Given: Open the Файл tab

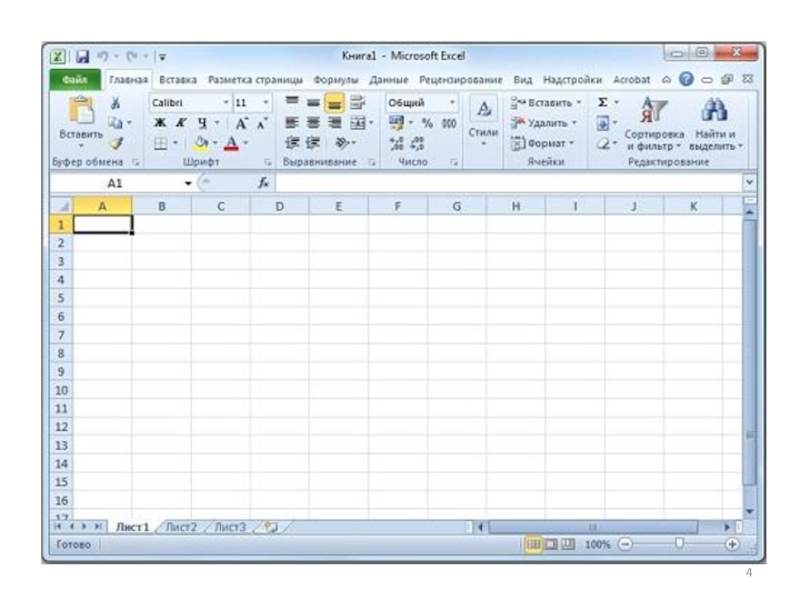Looking at the screenshot, I should click(x=75, y=80).
